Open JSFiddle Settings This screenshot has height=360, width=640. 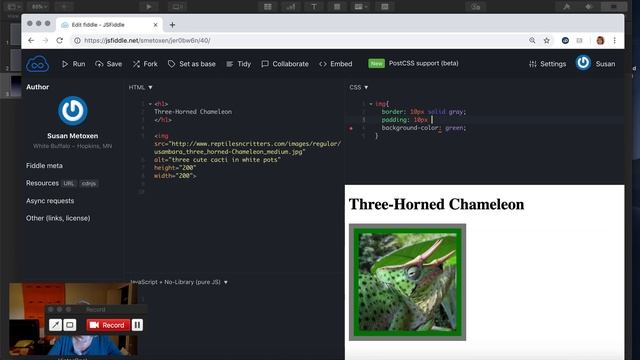click(547, 64)
